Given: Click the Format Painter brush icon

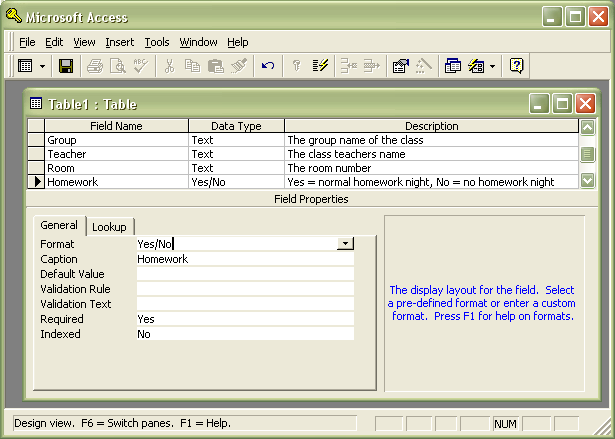Looking at the screenshot, I should coord(238,66).
